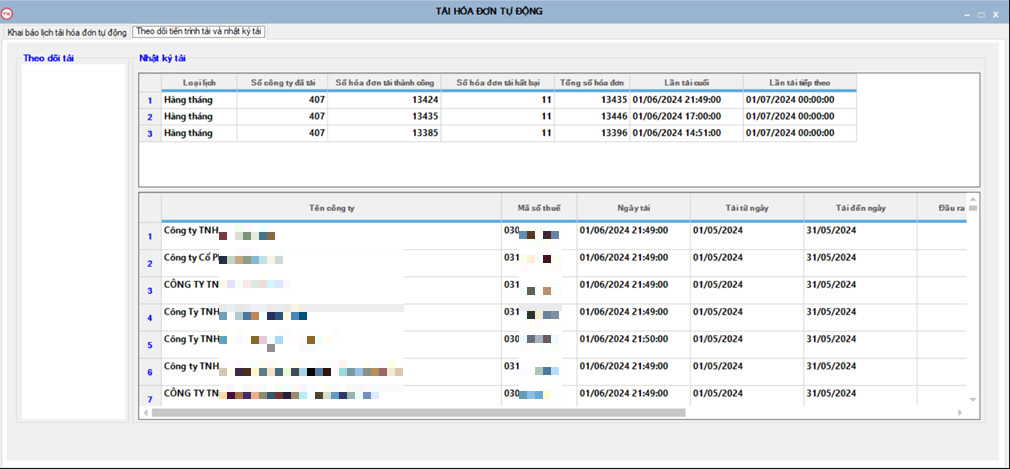Click the 'Loại lịch' column header
Screen dimensions: 1010x469
tap(198, 82)
